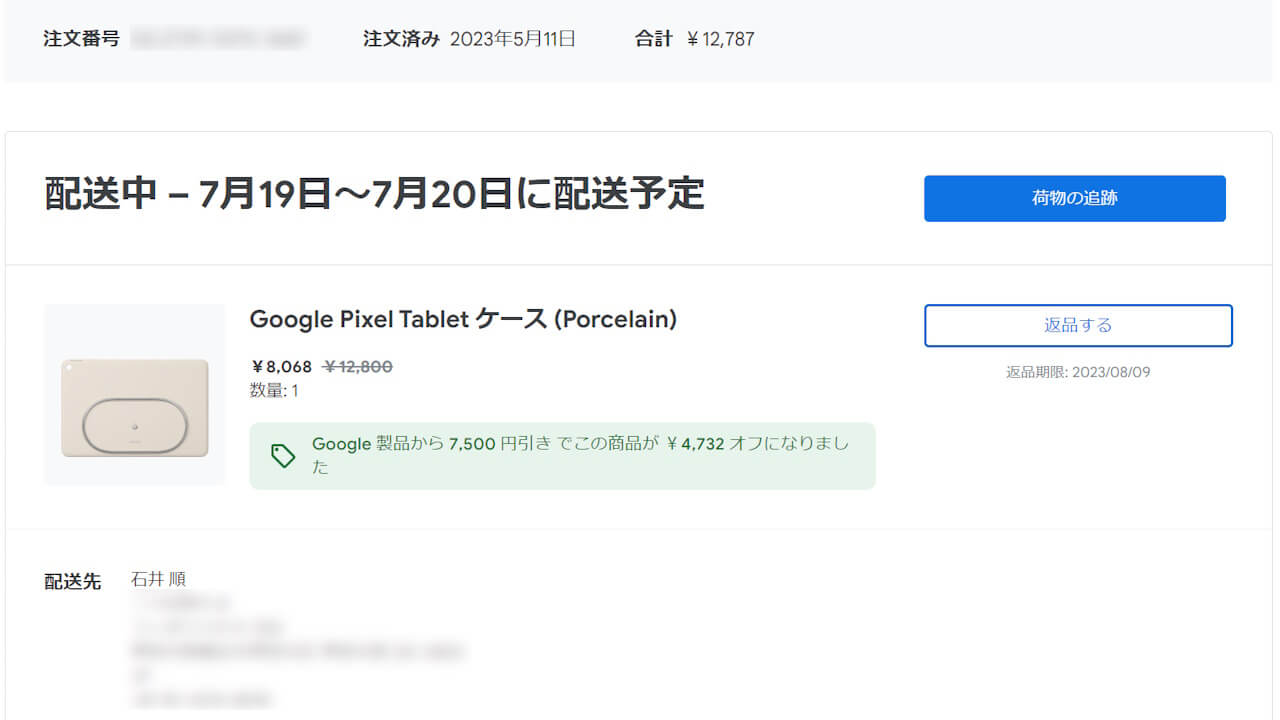
Task: Click the 合計 total label
Action: [x=652, y=39]
